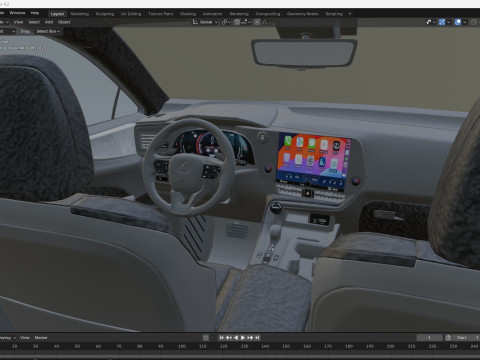Open proportional editing falloff curve icon
480x360 pixels.
pos(266,22)
